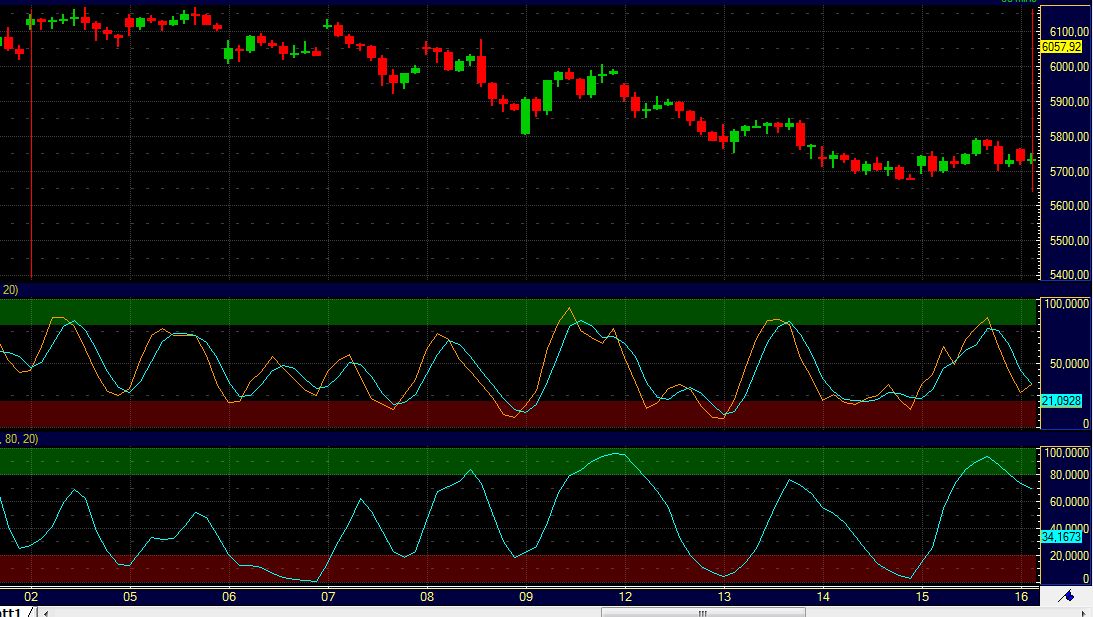Viewport: 1093px width, 617px height.
Task: Click the 5800,00 price axis label
Action: coord(1069,137)
